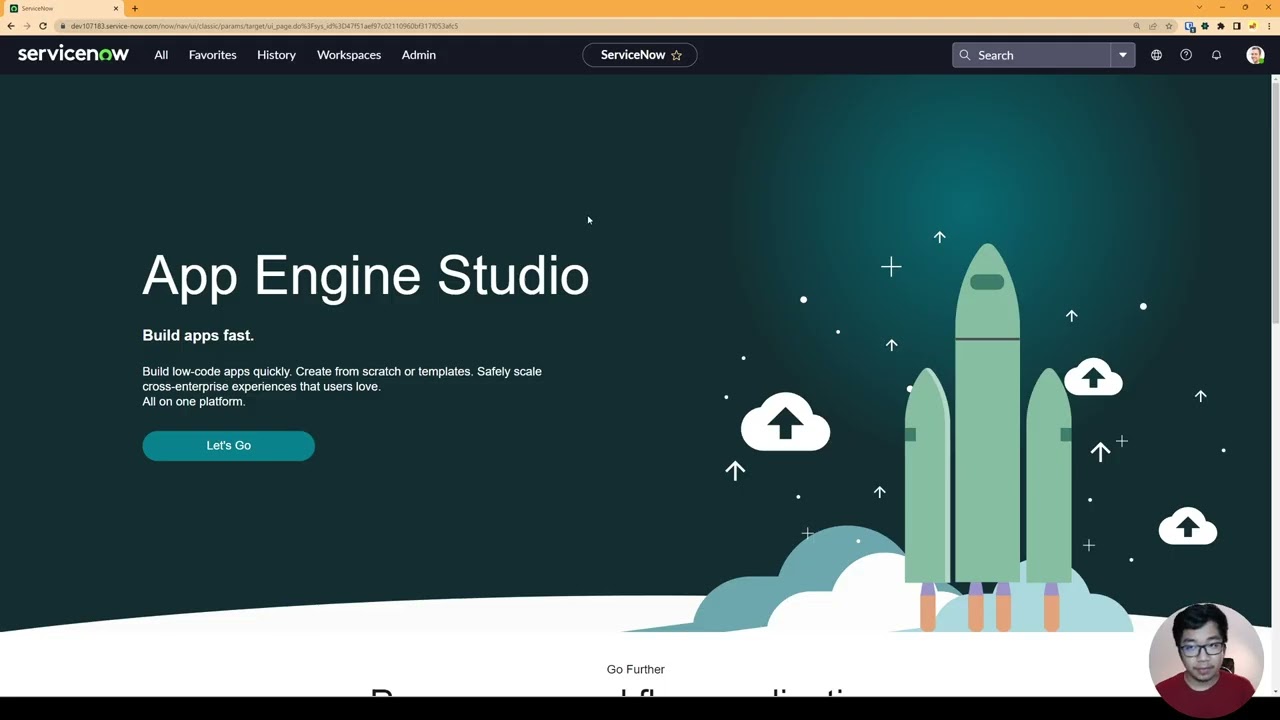
Task: Reload the page with refresh icon
Action: pos(43,26)
